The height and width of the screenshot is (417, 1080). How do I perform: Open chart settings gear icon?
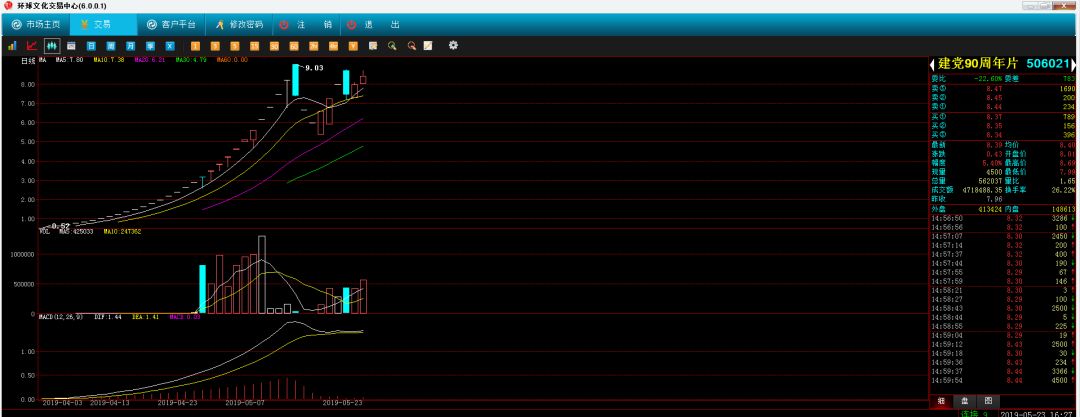click(x=453, y=45)
